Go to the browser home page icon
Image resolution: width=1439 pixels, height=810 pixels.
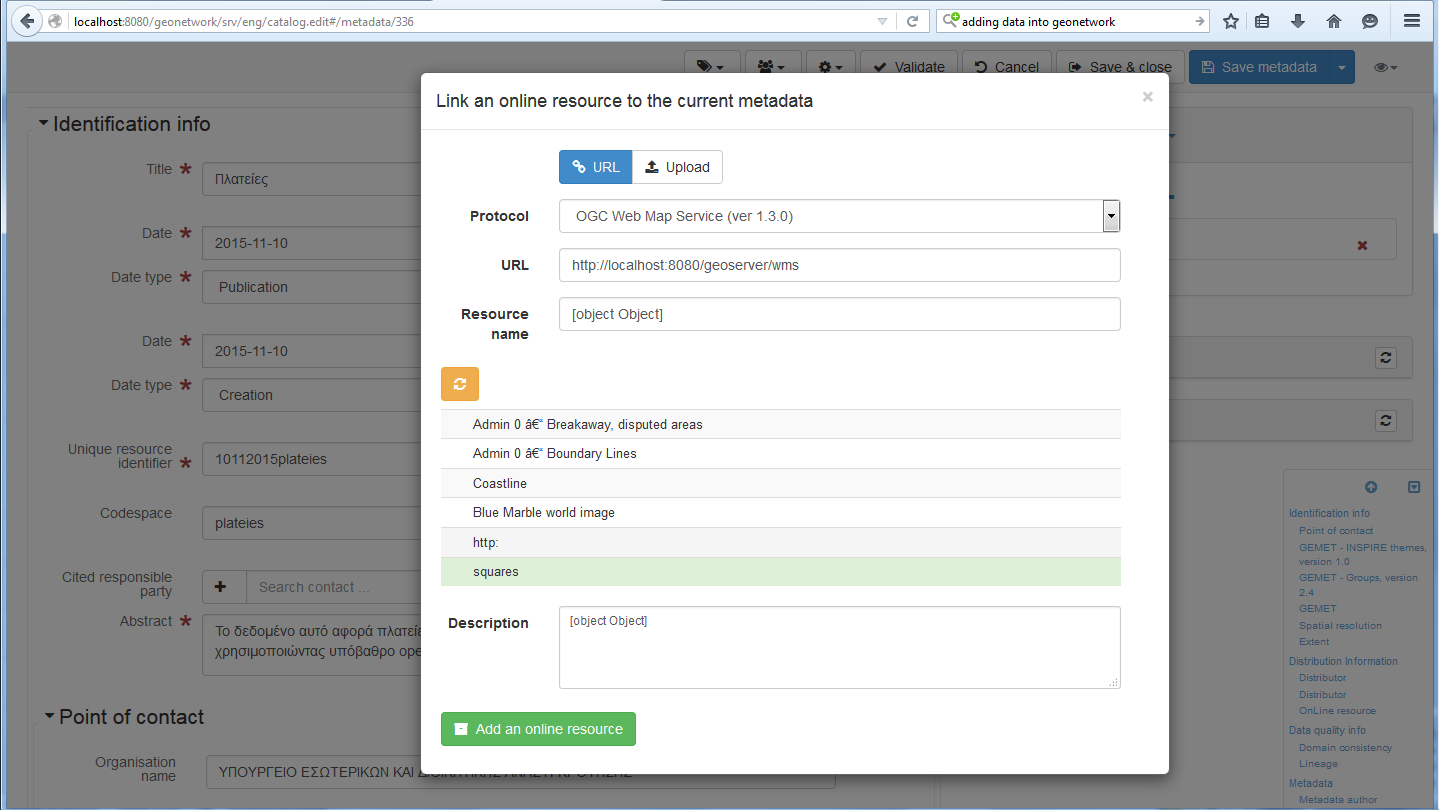pos(1334,21)
